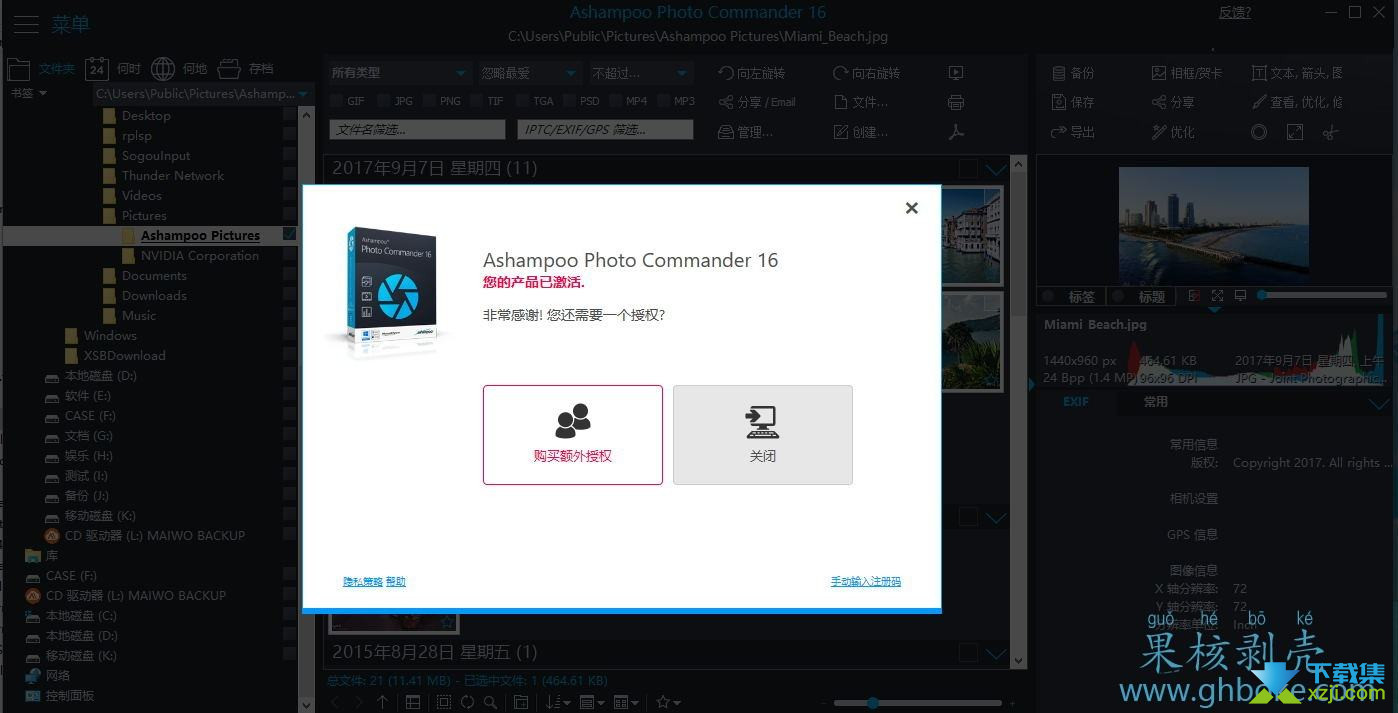Click the 购买额外授权 buy license button
1398x713 pixels.
(x=573, y=435)
